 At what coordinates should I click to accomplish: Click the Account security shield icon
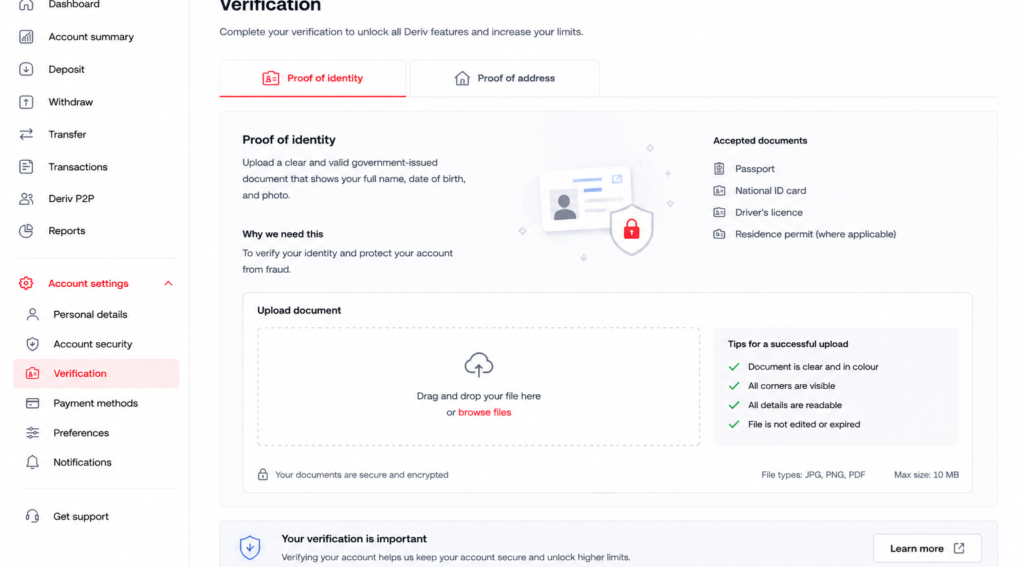pyautogui.click(x=32, y=344)
